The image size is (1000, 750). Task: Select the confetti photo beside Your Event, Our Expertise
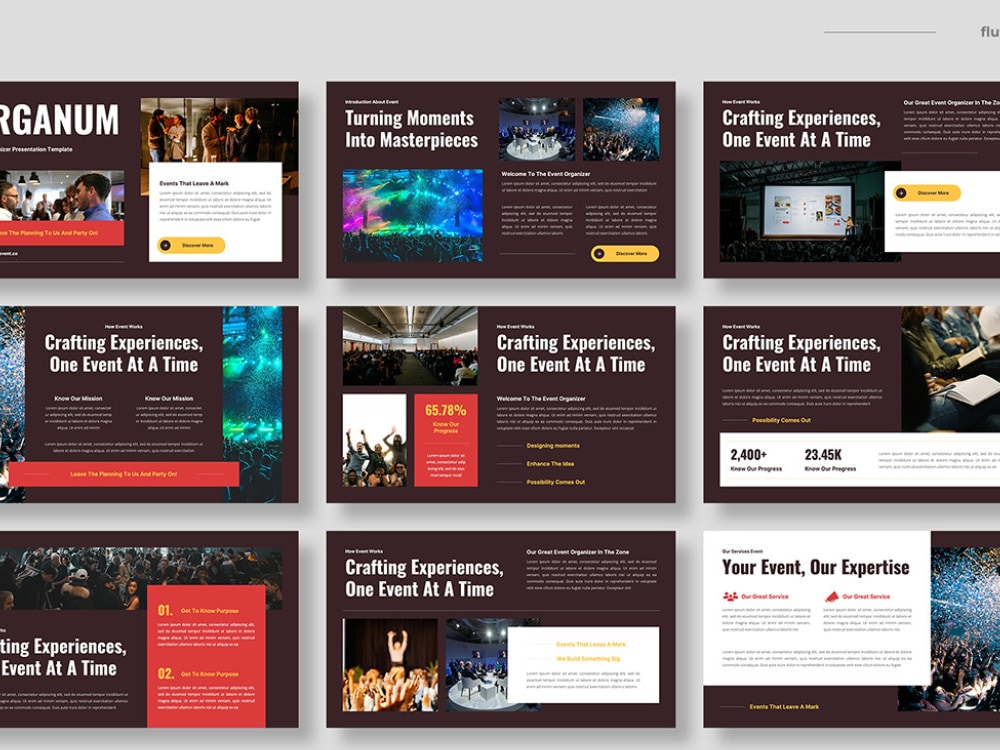[966, 628]
